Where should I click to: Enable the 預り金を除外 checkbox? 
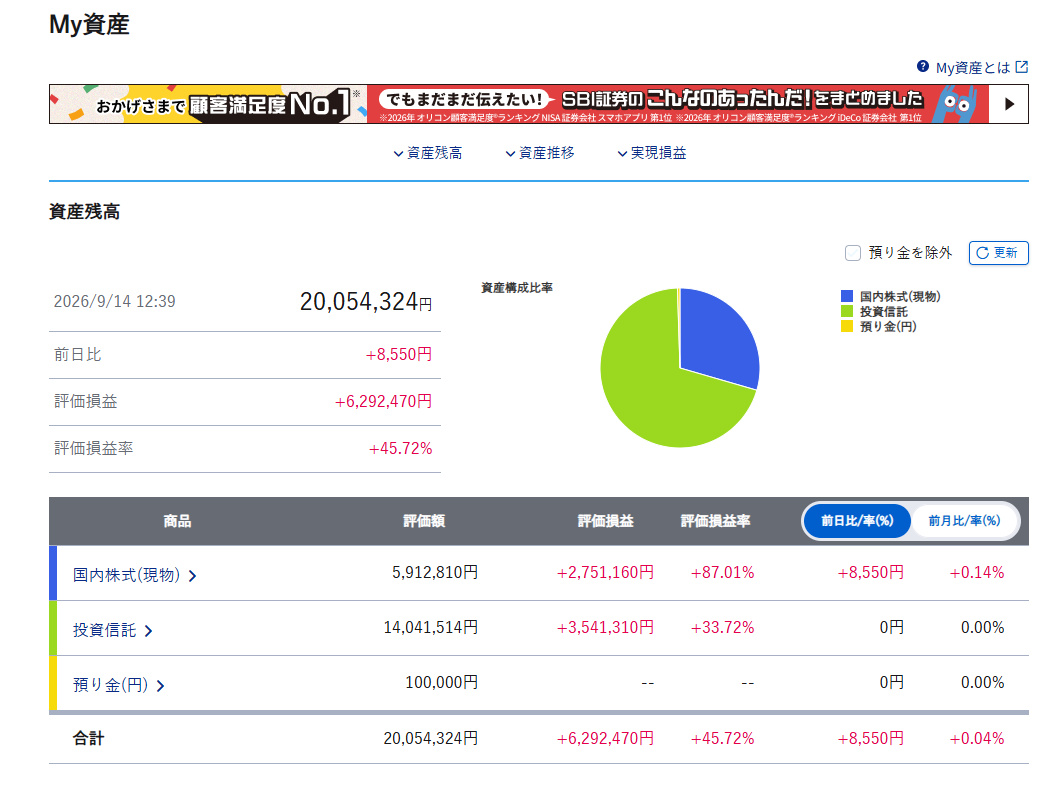(853, 253)
